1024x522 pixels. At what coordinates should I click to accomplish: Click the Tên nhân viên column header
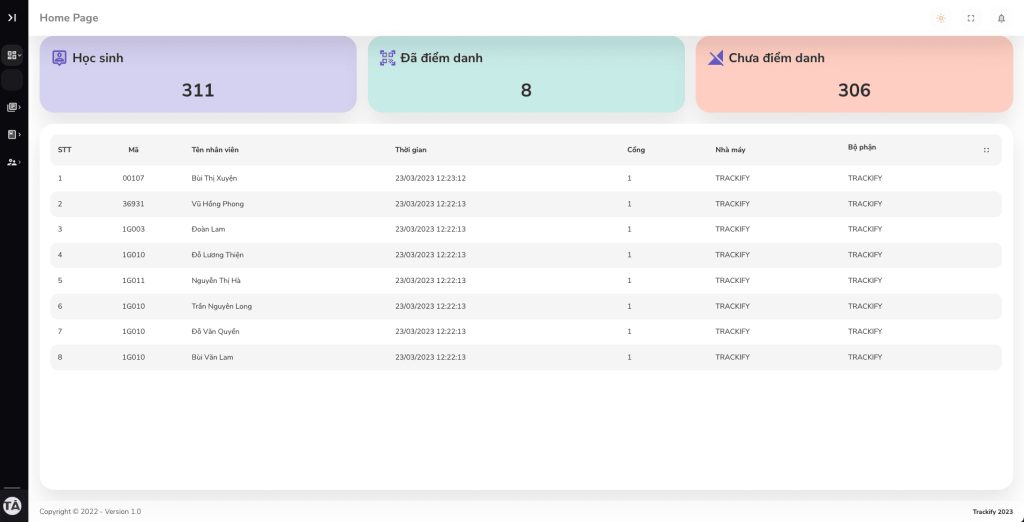[x=215, y=150]
